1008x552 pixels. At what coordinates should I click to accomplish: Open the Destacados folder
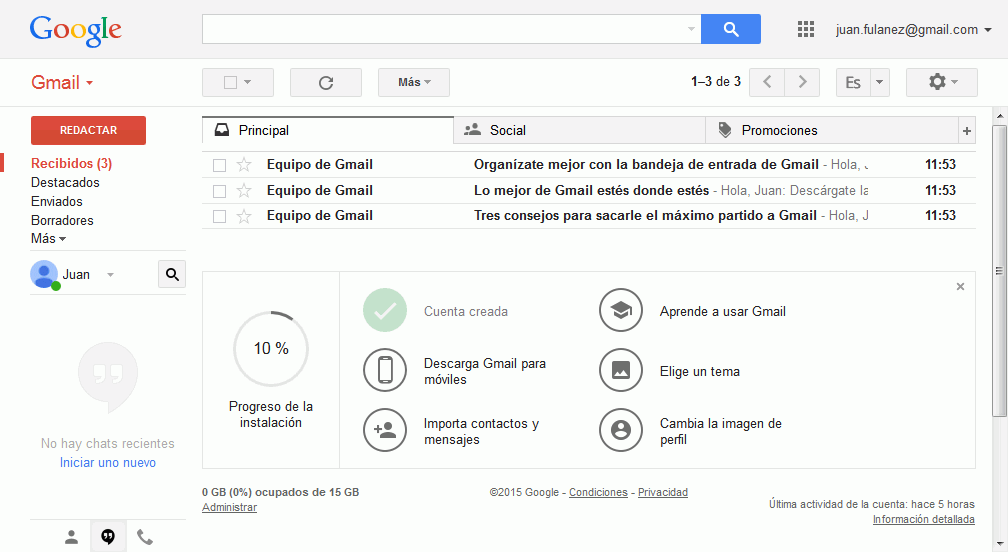pos(65,183)
